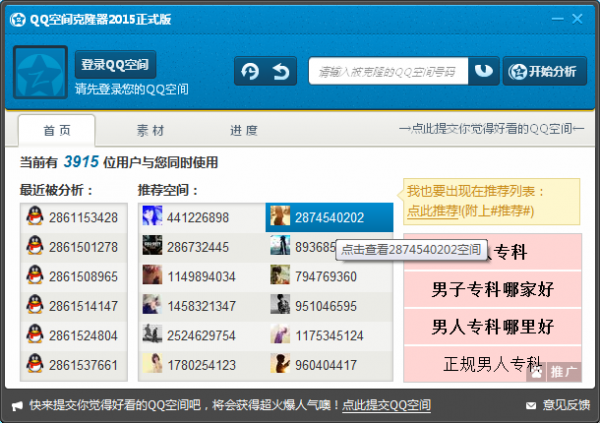This screenshot has width=600, height=423.
Task: Open the dropdown beside the QQ number field
Action: click(x=484, y=71)
